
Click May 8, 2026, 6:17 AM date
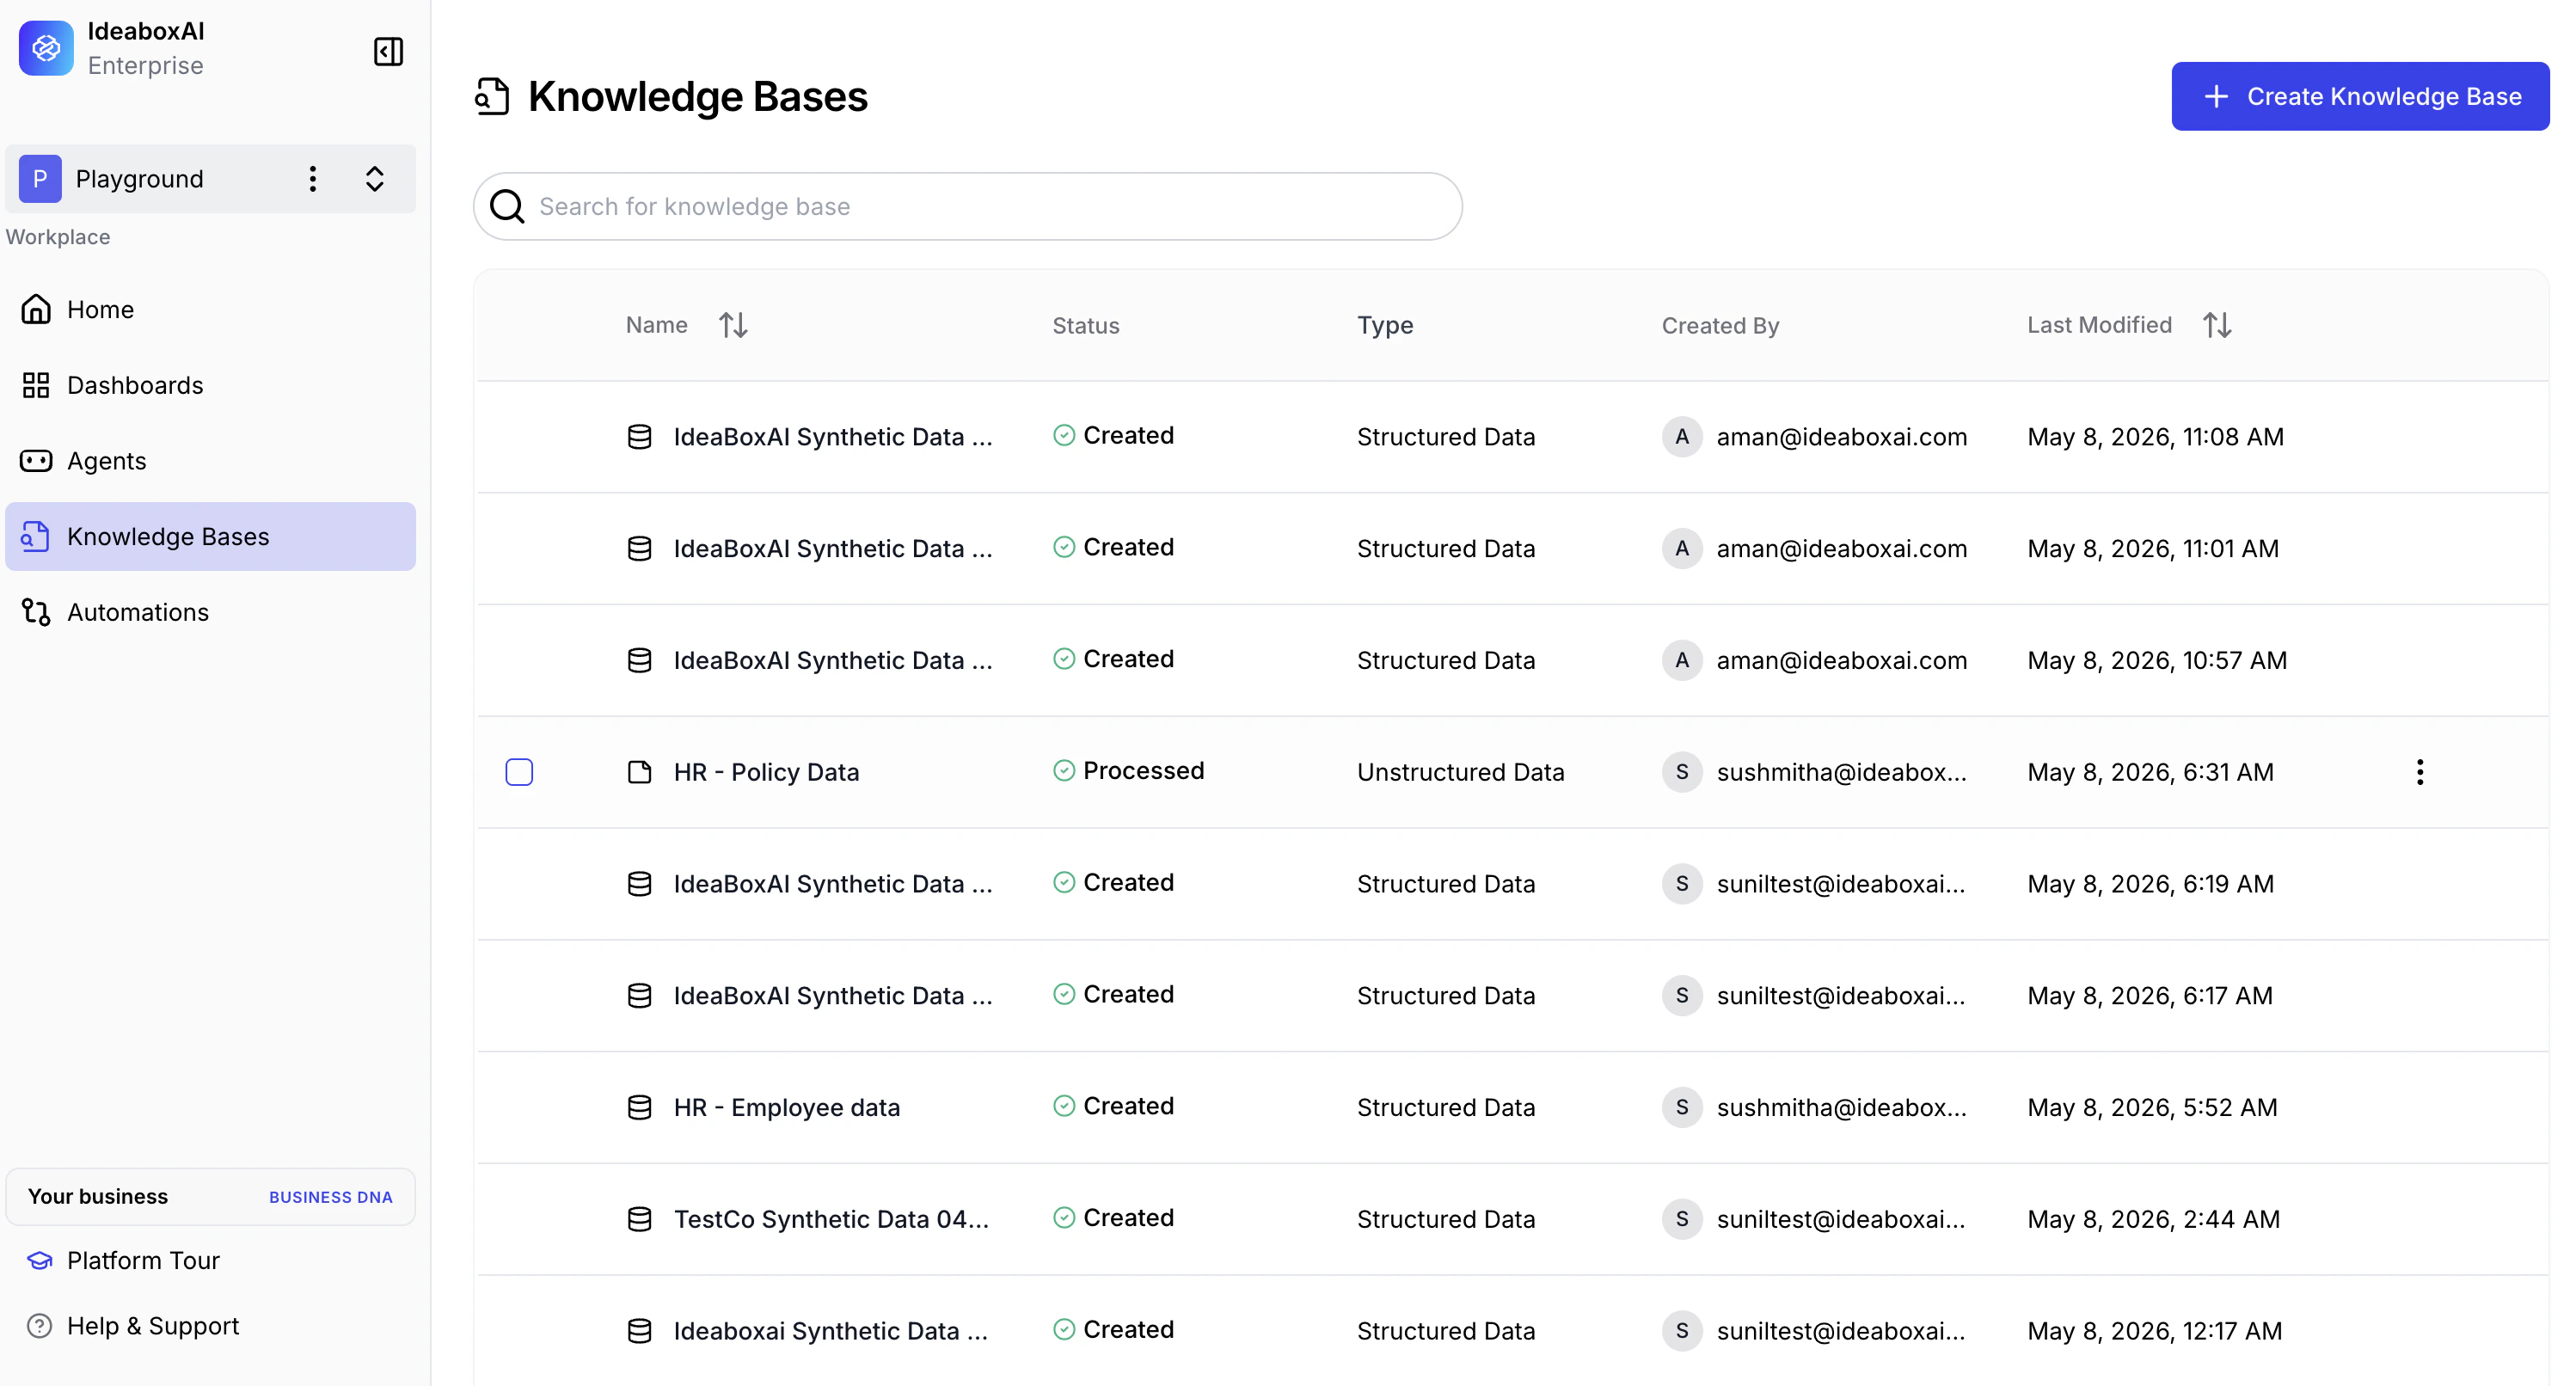click(2150, 996)
